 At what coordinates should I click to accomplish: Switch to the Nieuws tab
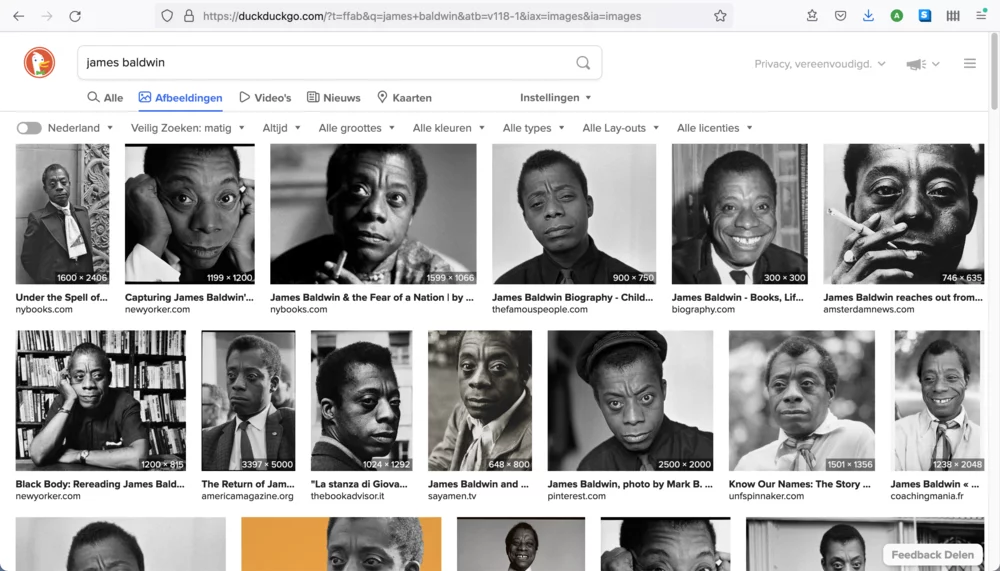[333, 98]
